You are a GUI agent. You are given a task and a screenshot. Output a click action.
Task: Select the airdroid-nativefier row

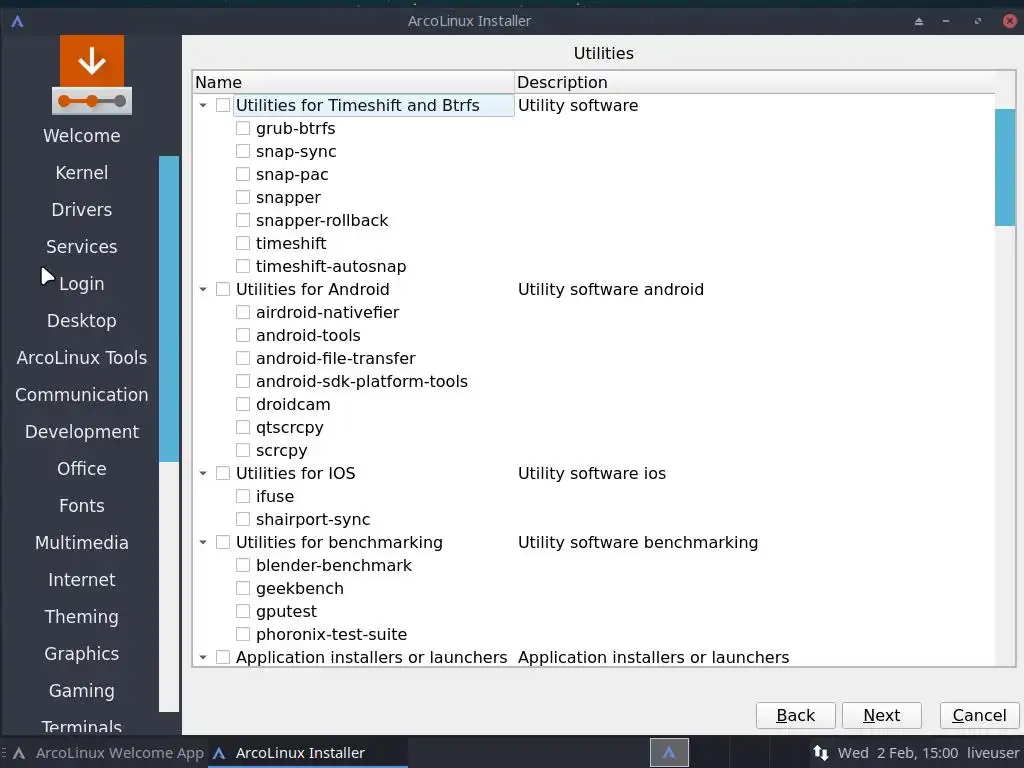click(x=327, y=312)
